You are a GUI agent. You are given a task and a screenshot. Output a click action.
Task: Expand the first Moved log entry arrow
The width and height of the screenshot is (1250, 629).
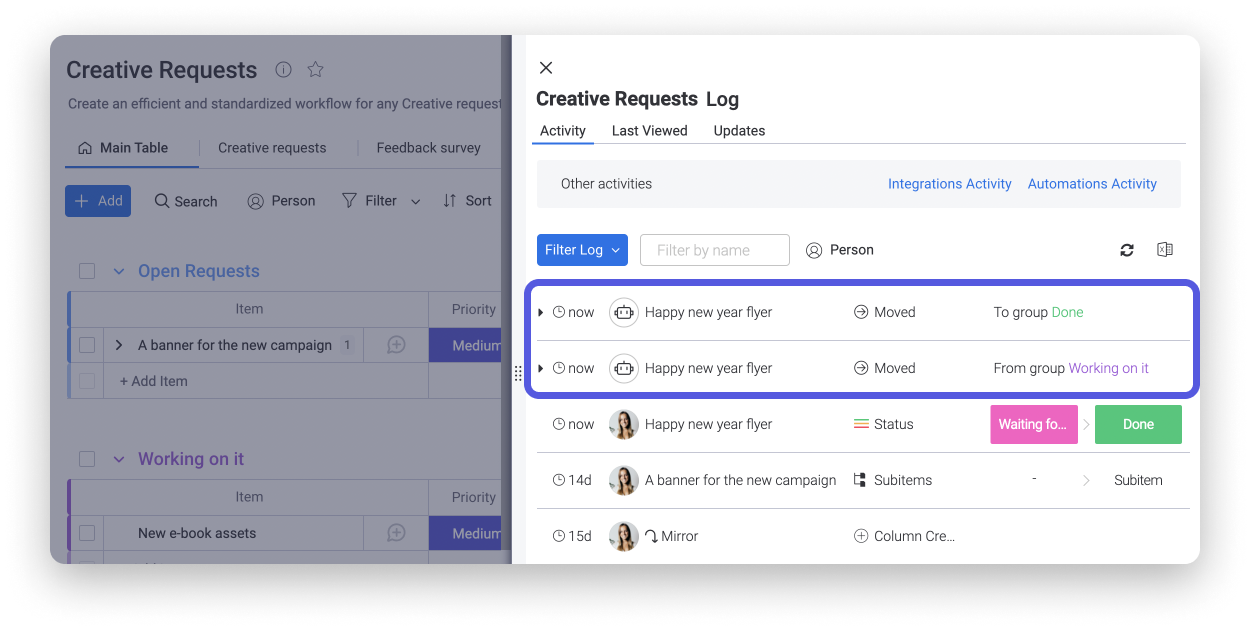[x=541, y=312]
